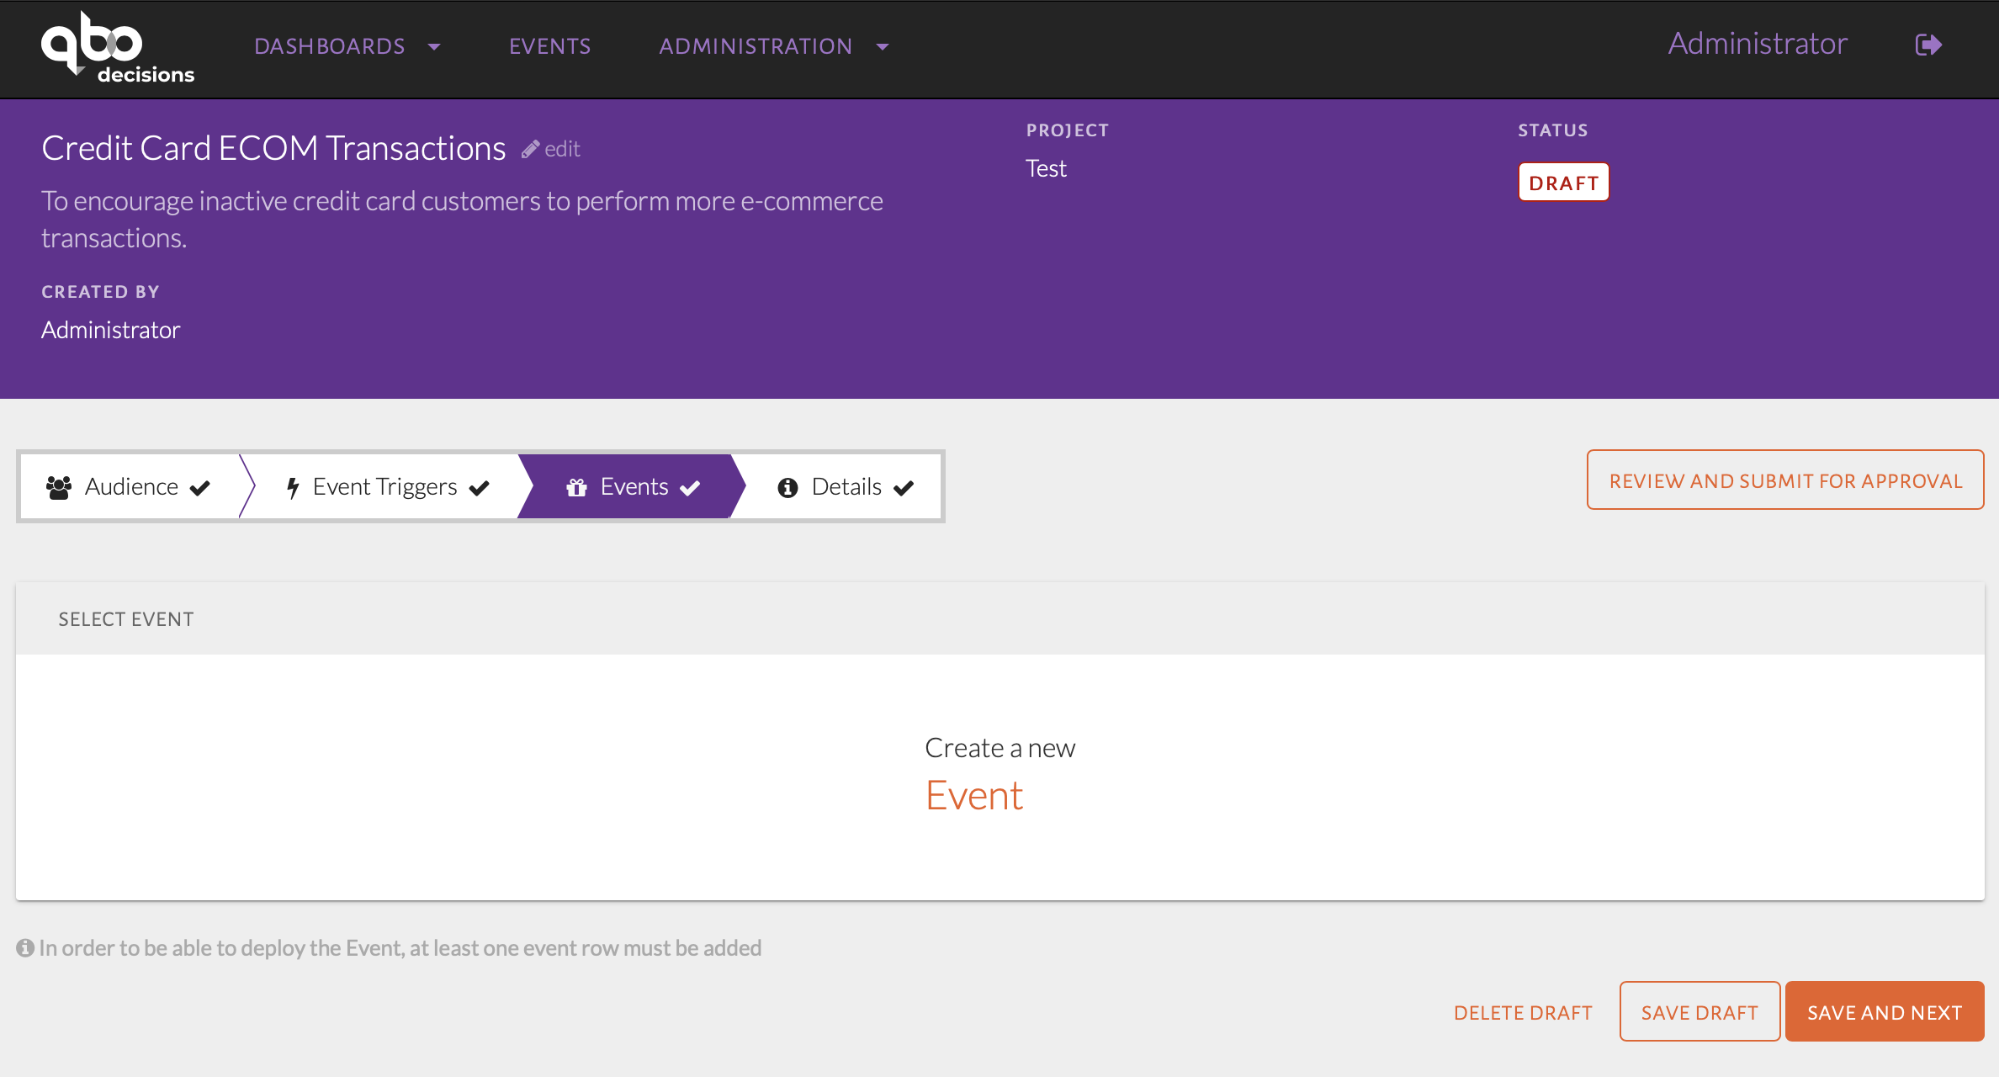Click the campaign description text
This screenshot has height=1077, width=1999.
click(462, 219)
